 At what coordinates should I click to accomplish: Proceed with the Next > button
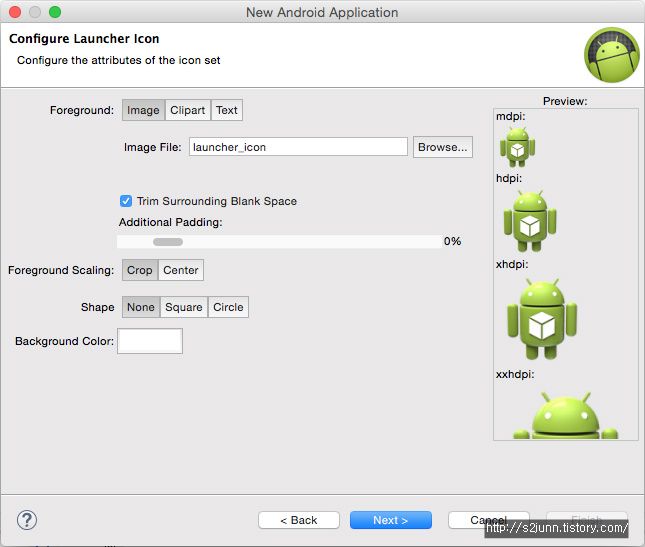(x=391, y=520)
